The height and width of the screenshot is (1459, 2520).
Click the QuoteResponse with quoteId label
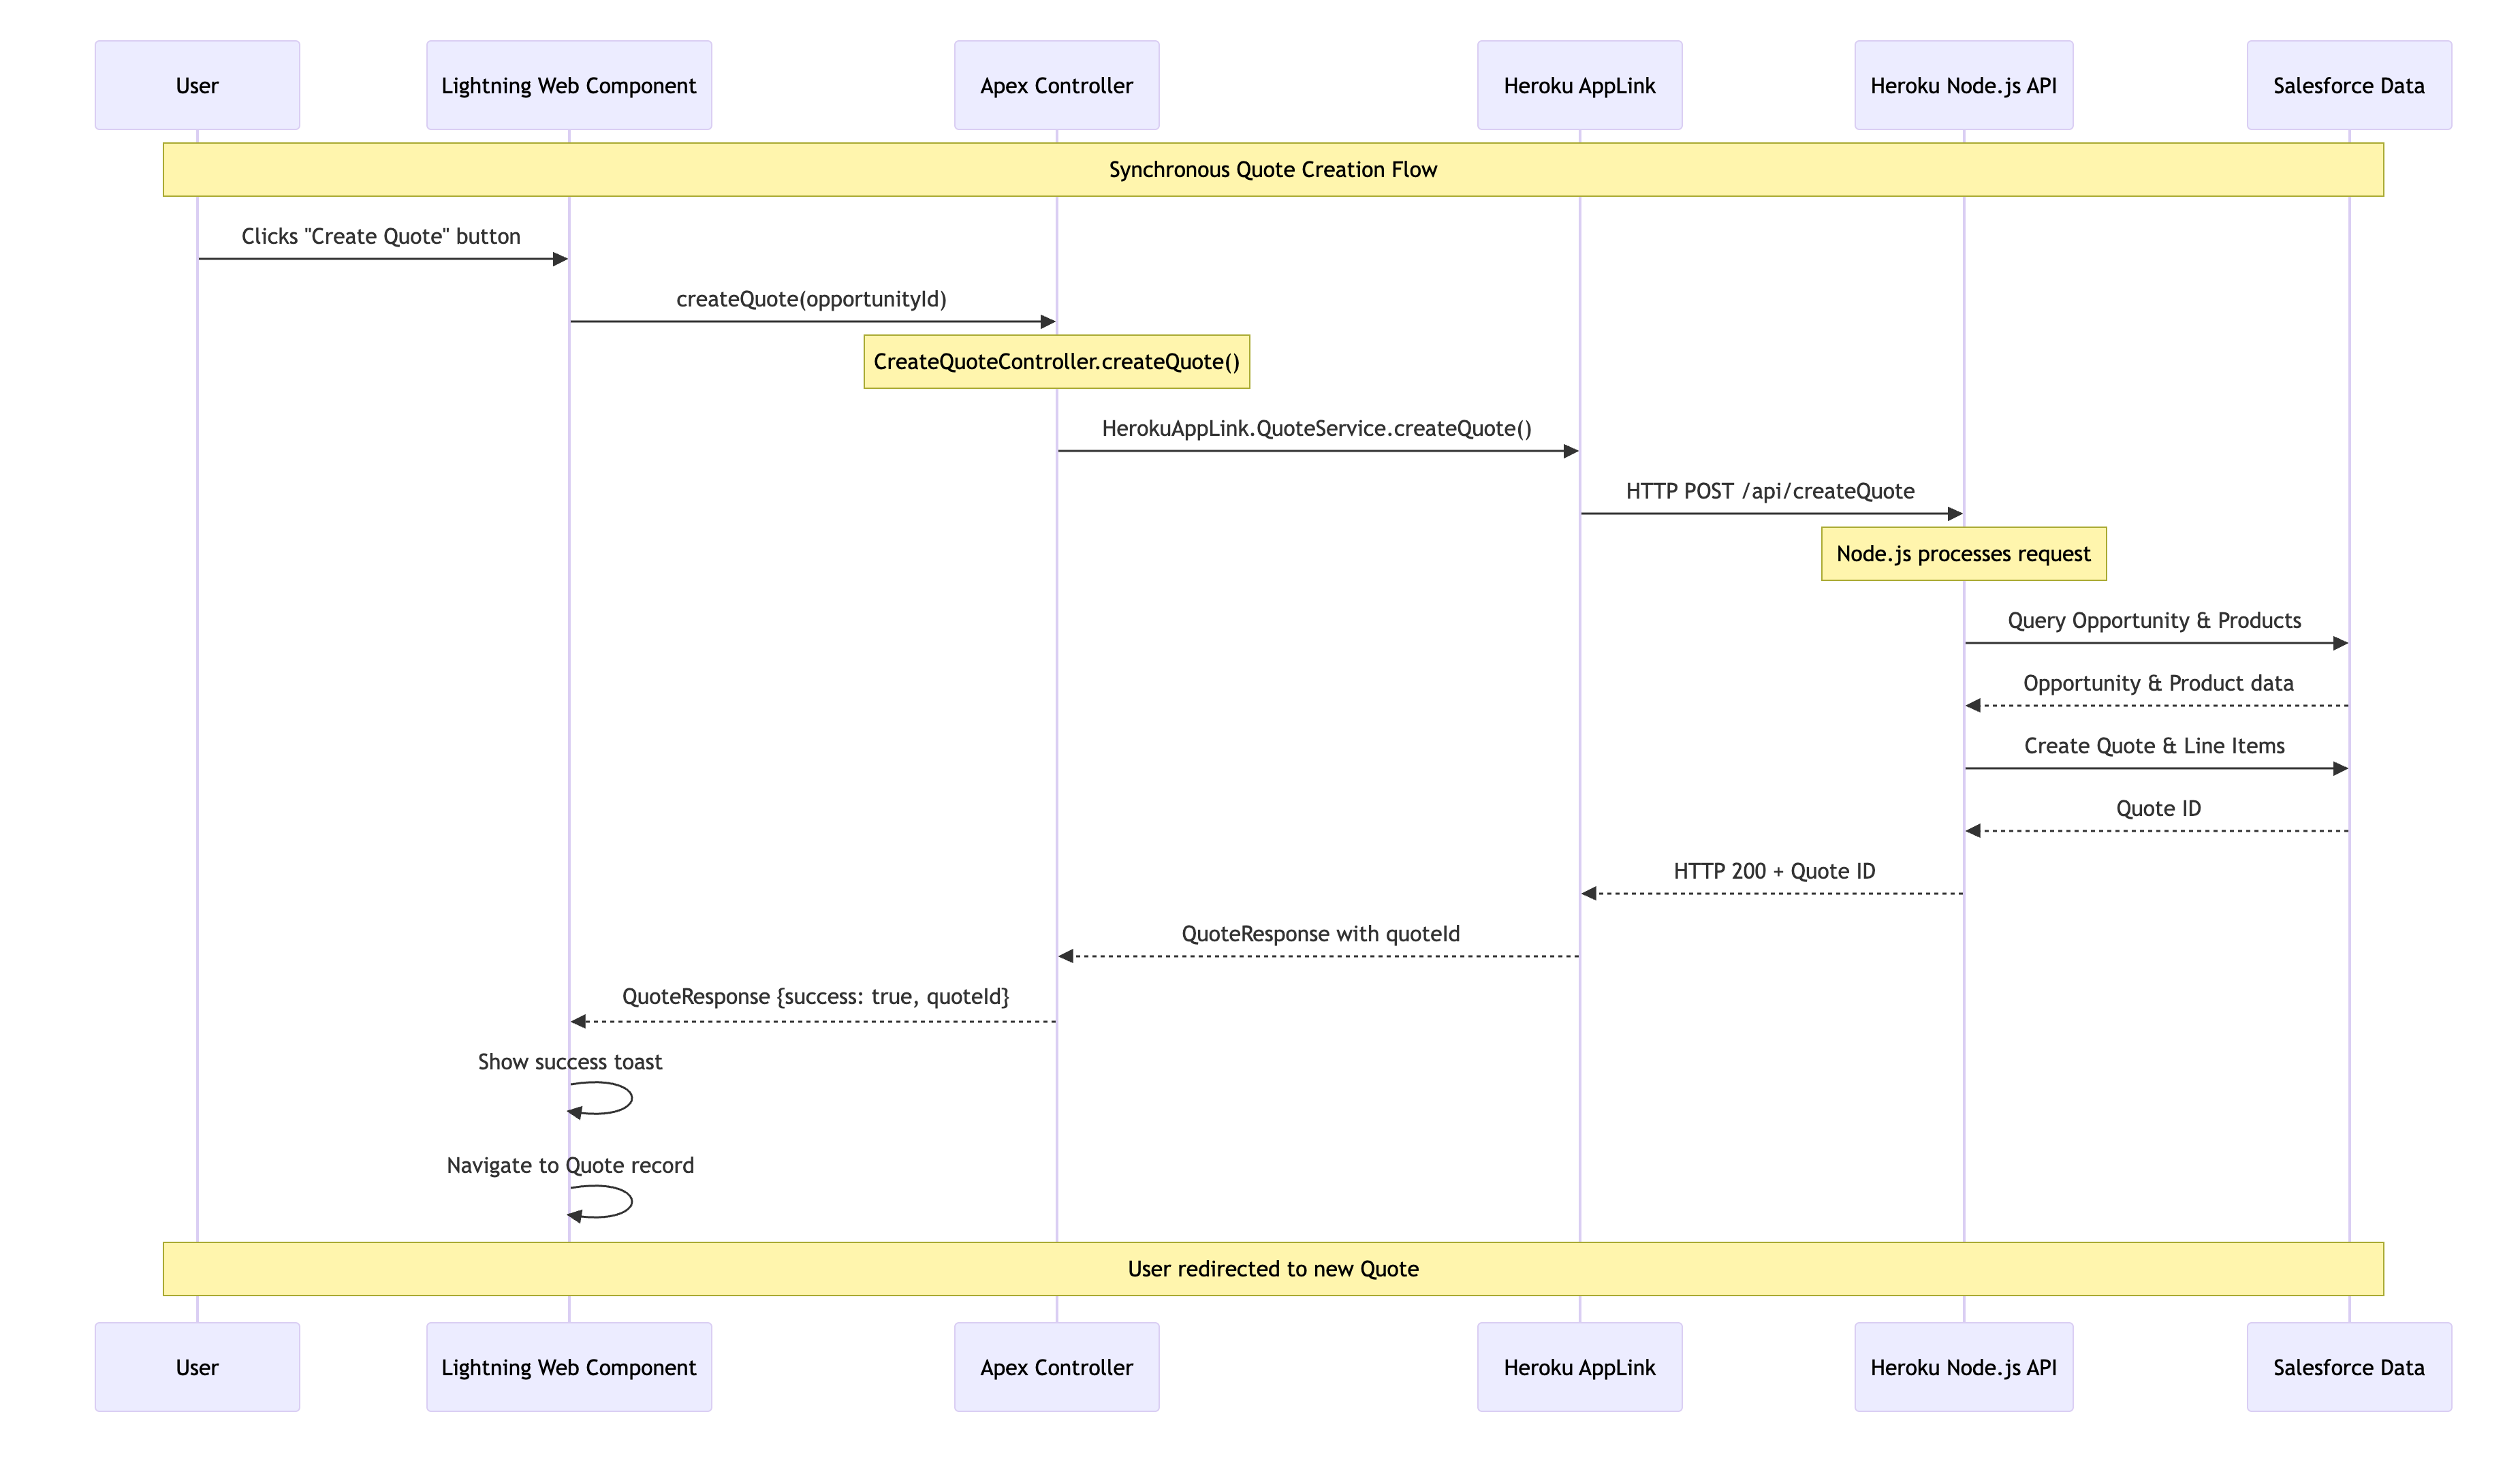pyautogui.click(x=1320, y=934)
